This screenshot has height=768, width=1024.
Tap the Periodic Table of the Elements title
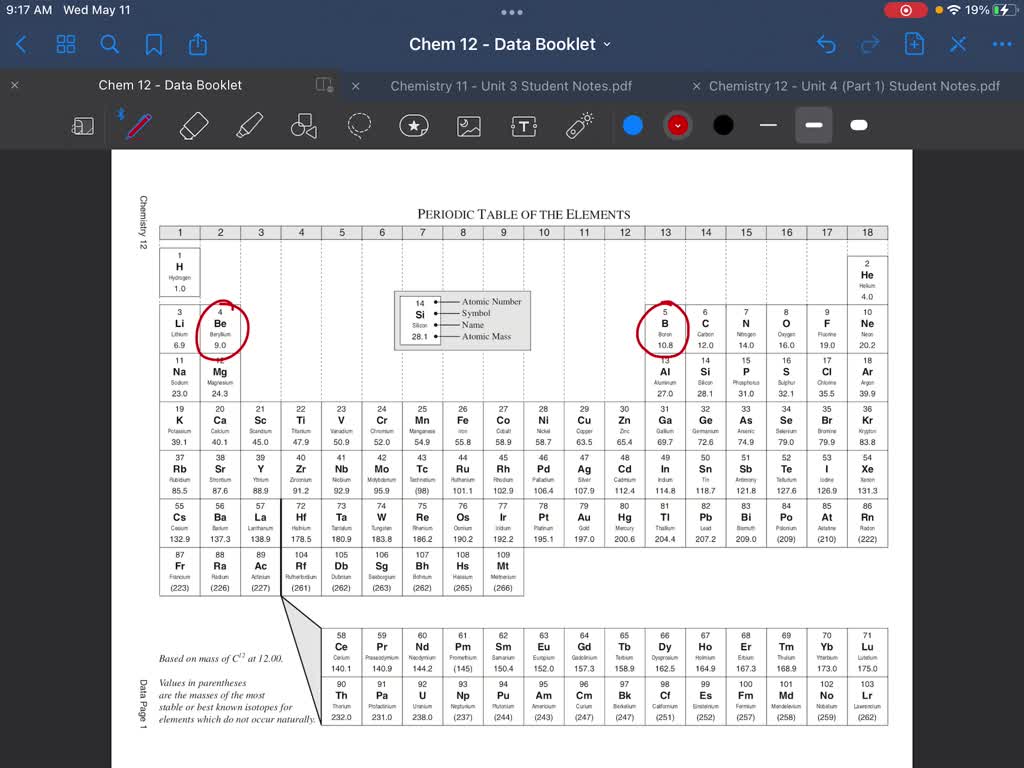(524, 214)
